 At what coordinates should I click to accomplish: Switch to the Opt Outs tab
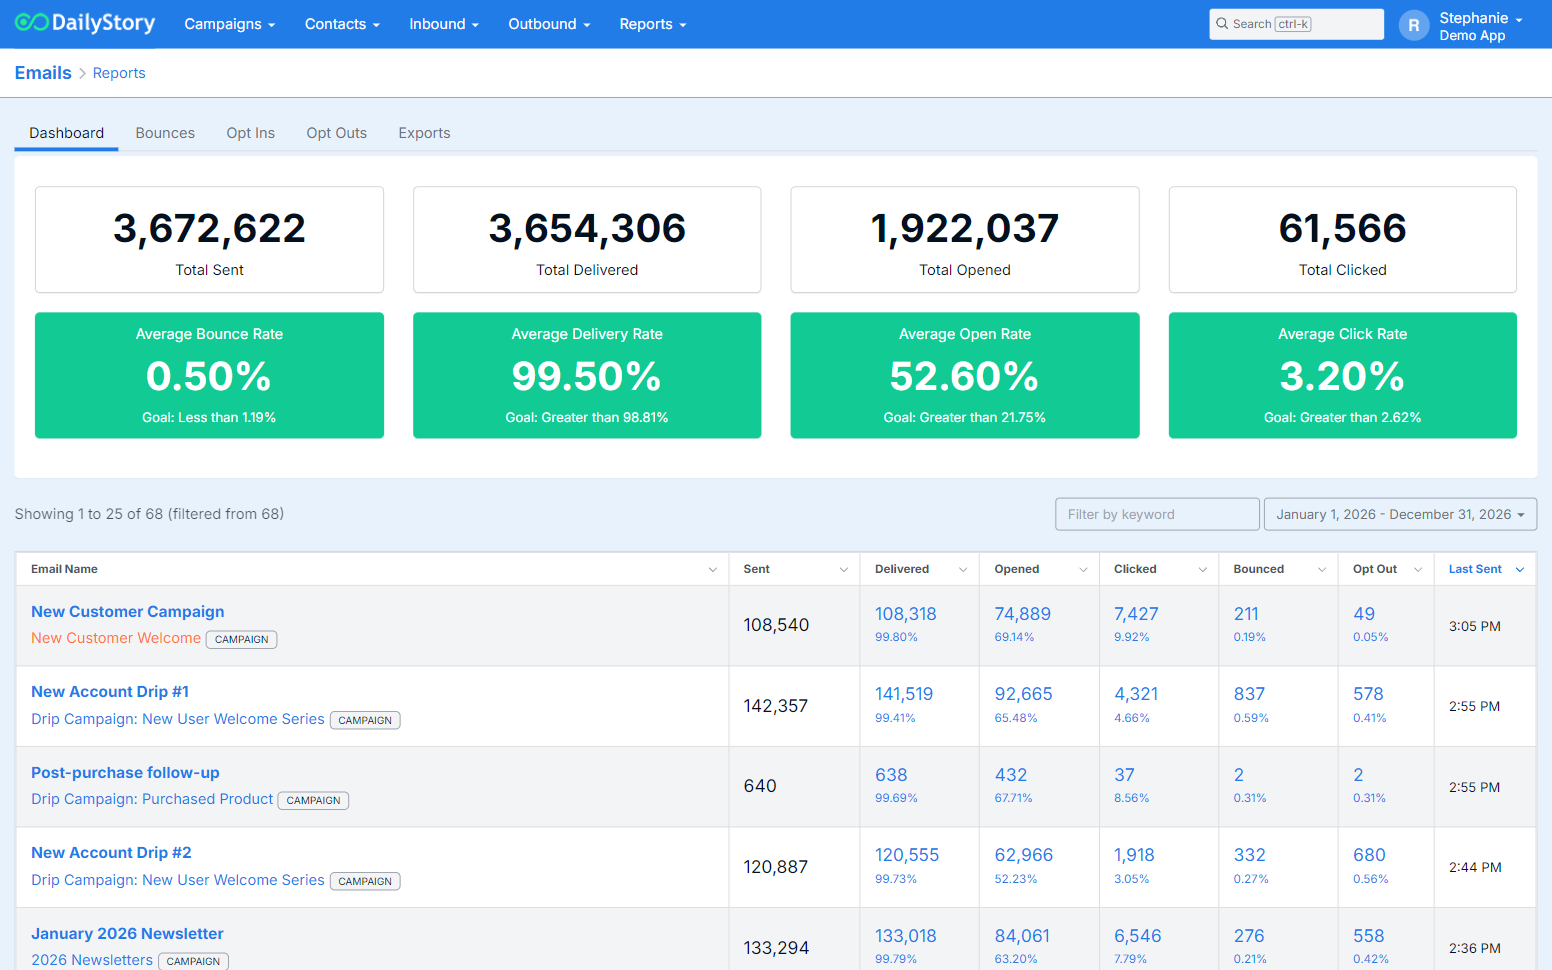336,133
